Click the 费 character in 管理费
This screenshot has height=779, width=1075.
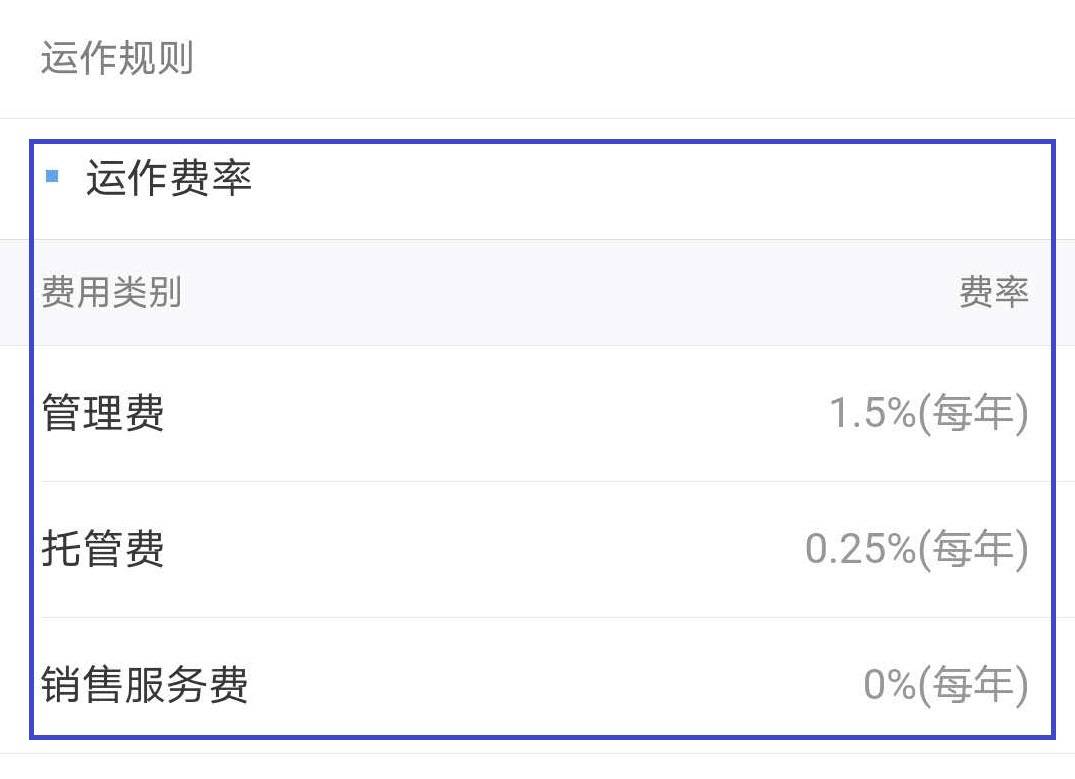point(145,413)
